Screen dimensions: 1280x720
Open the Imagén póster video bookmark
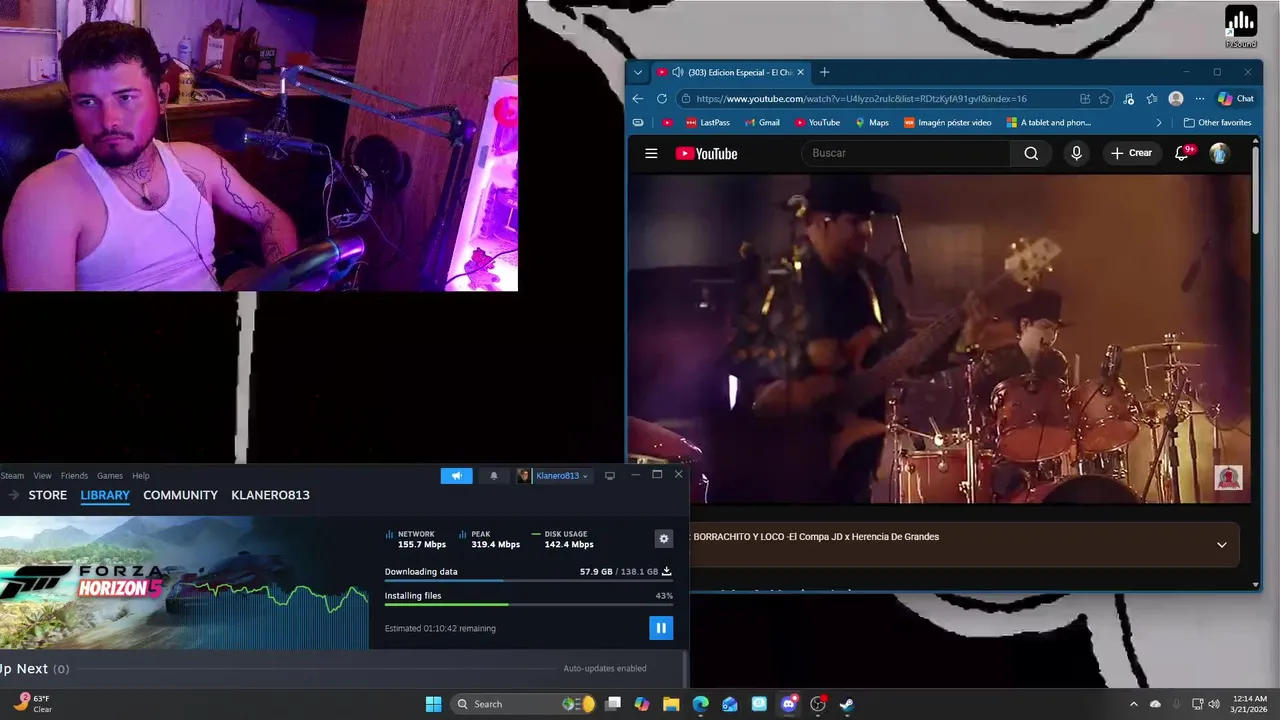(948, 122)
